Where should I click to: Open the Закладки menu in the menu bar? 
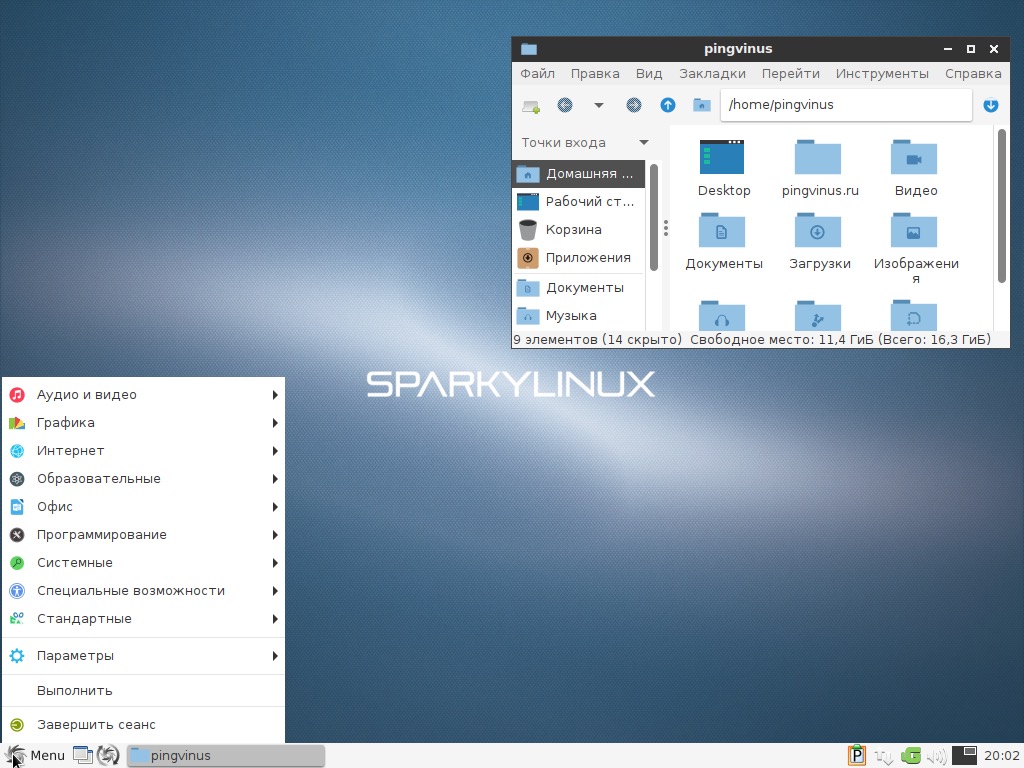(x=712, y=73)
